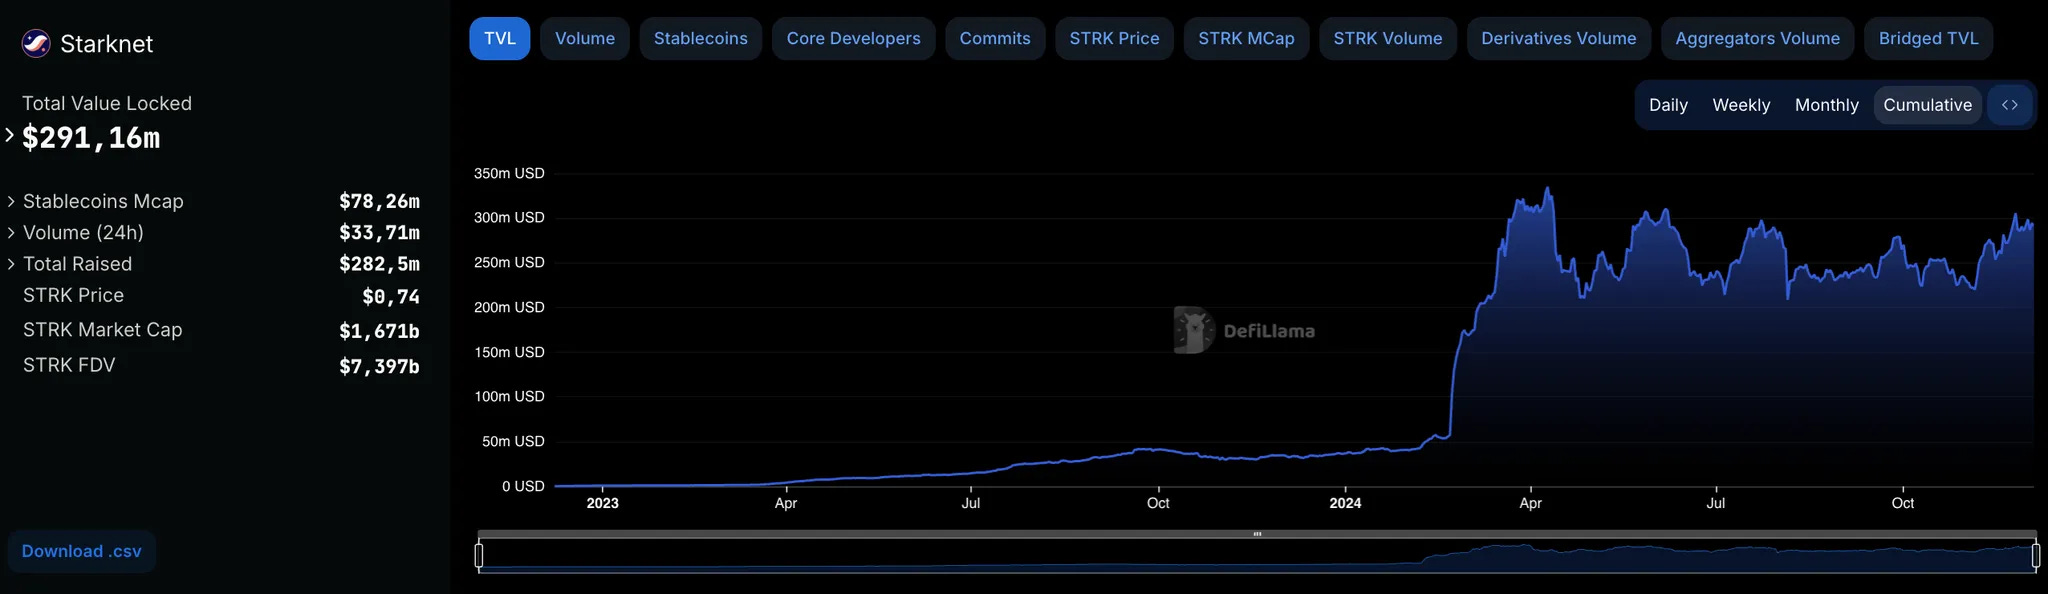Click the 2023 x-axis label
This screenshot has height=594, width=2048.
tap(602, 503)
